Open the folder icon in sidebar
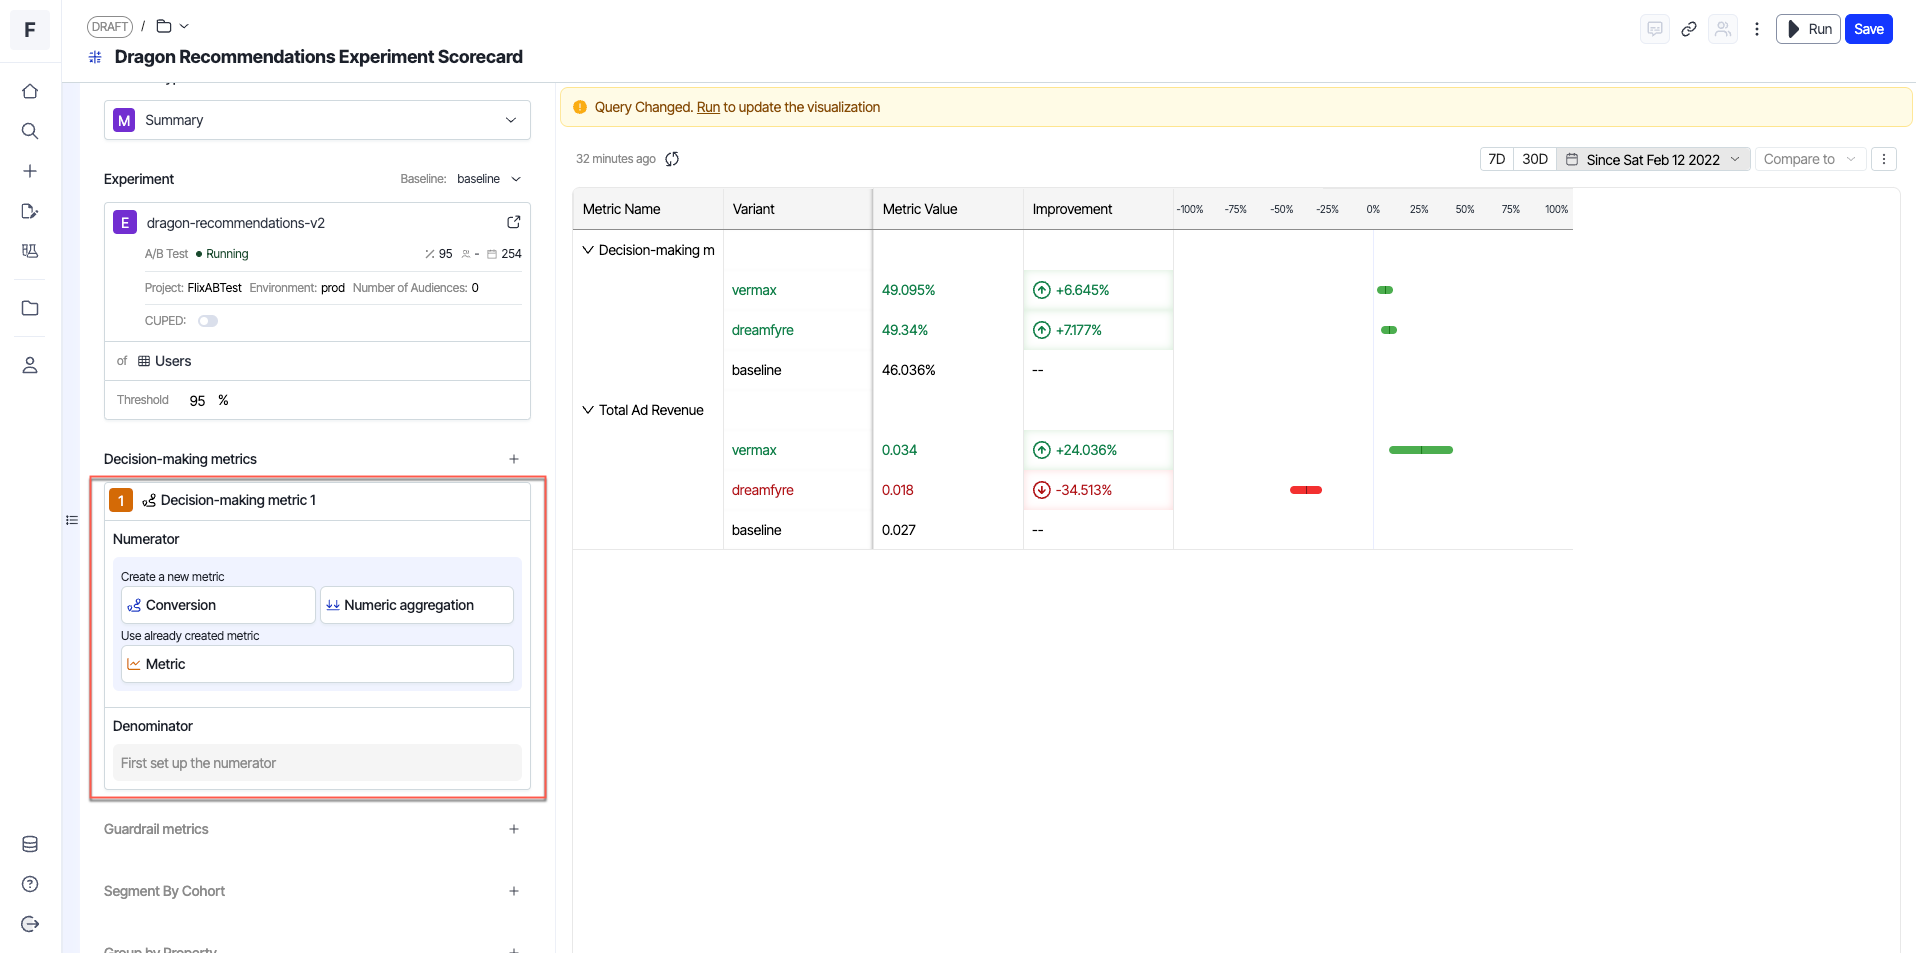The height and width of the screenshot is (953, 1916). 30,308
